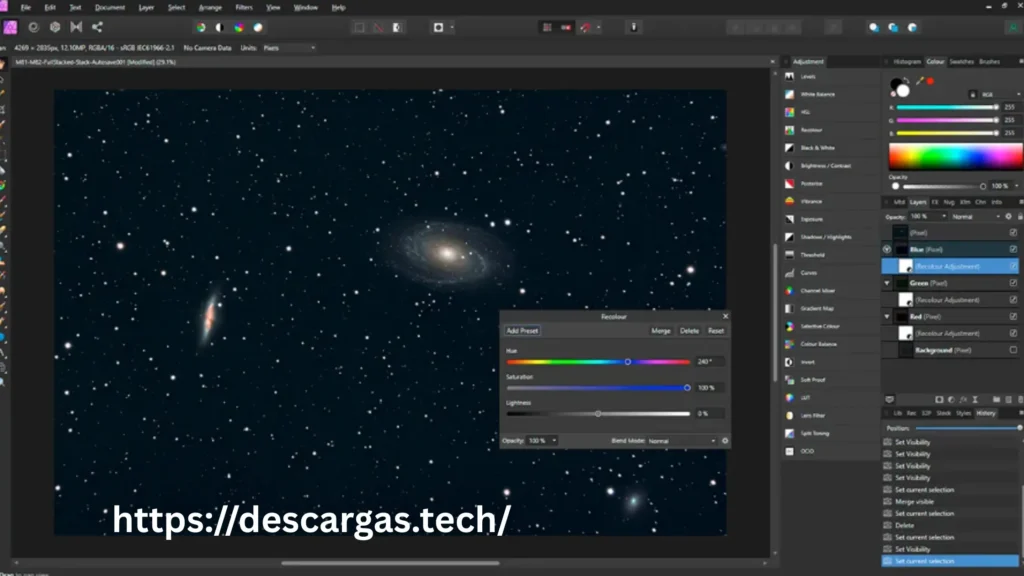Viewport: 1024px width, 576px height.
Task: Add an Exposure adjustment
Action: click(x=831, y=219)
